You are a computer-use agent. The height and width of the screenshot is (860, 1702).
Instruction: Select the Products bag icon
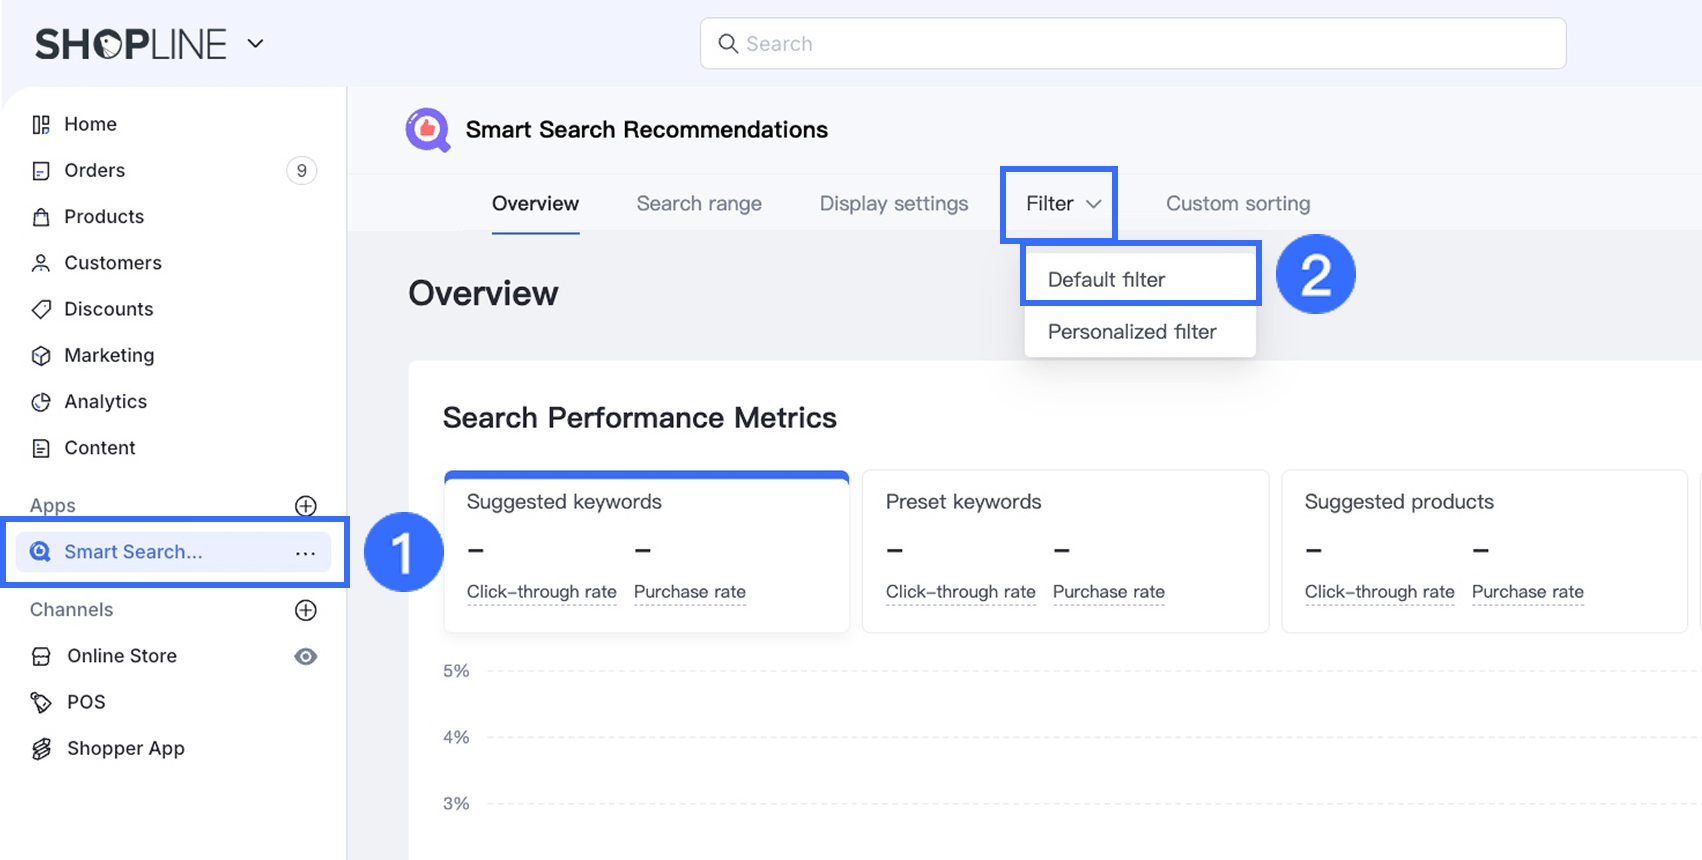pos(41,217)
